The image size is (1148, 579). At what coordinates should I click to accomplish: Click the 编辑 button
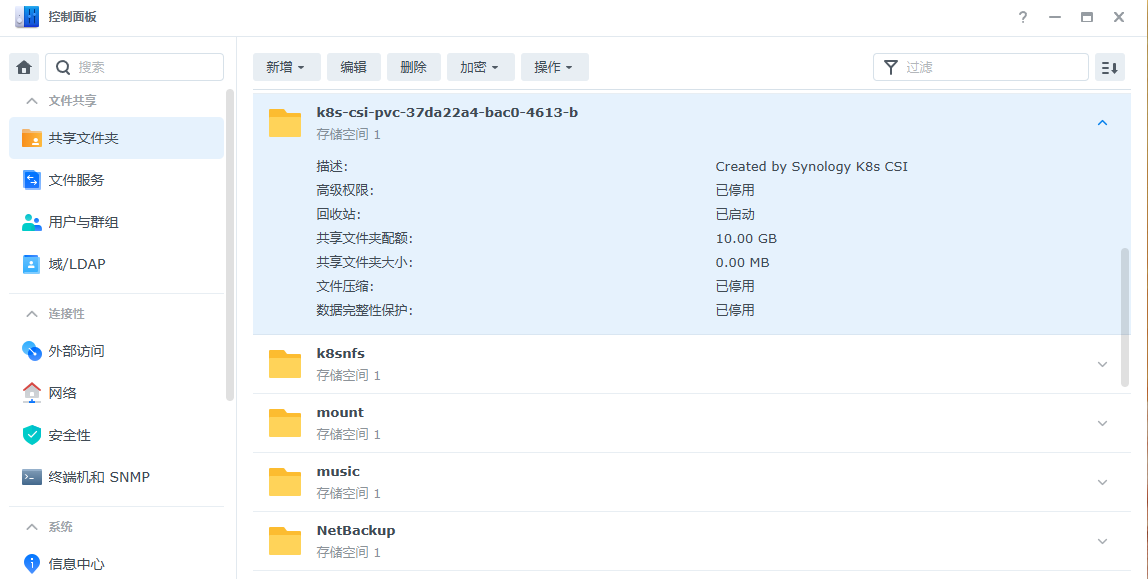click(x=354, y=67)
